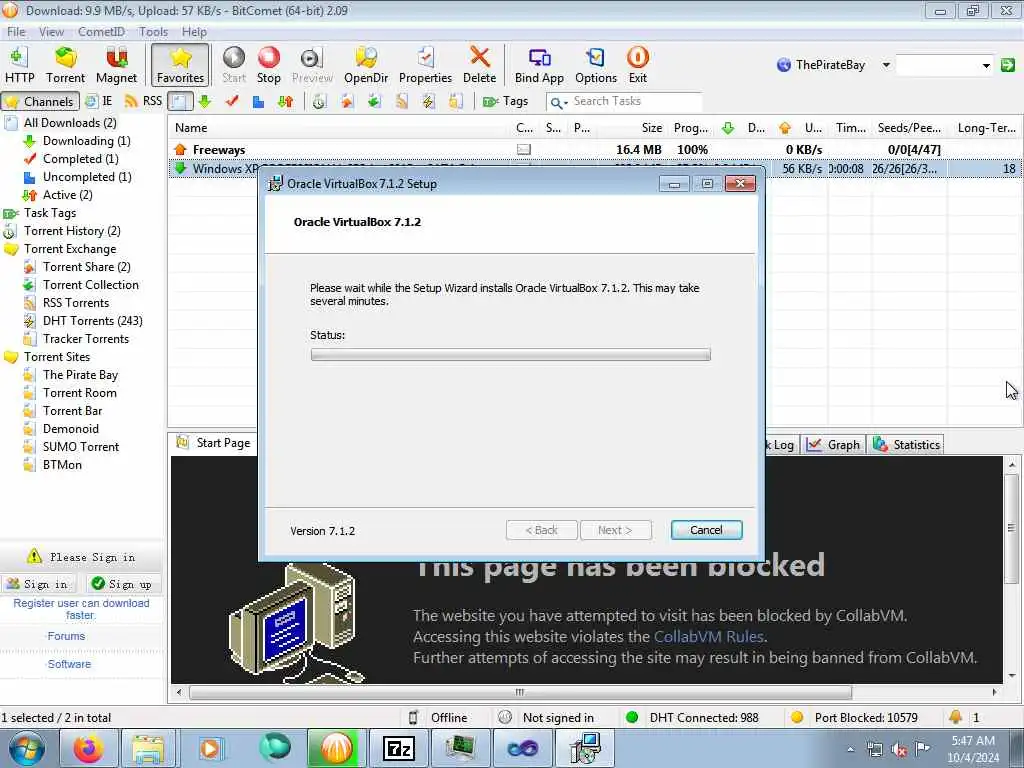Click the Torrent History clock icon
1024x768 pixels.
pos(319,101)
